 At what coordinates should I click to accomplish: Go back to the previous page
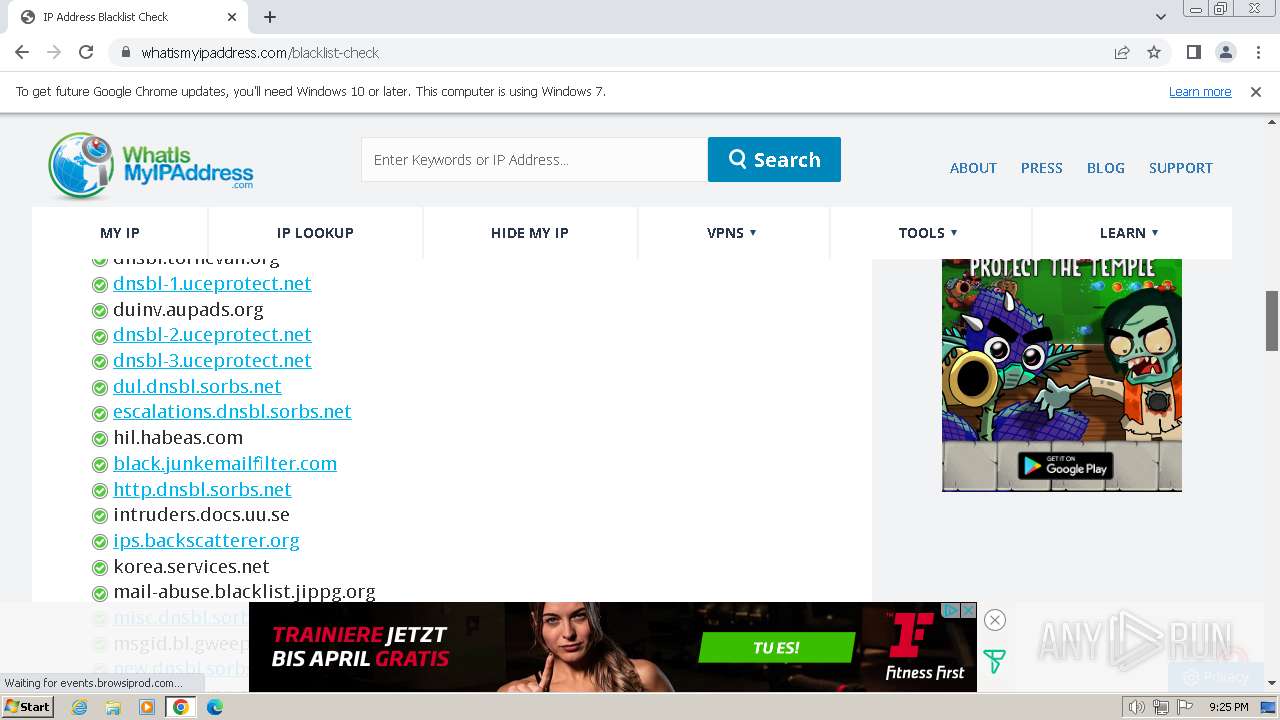point(22,52)
